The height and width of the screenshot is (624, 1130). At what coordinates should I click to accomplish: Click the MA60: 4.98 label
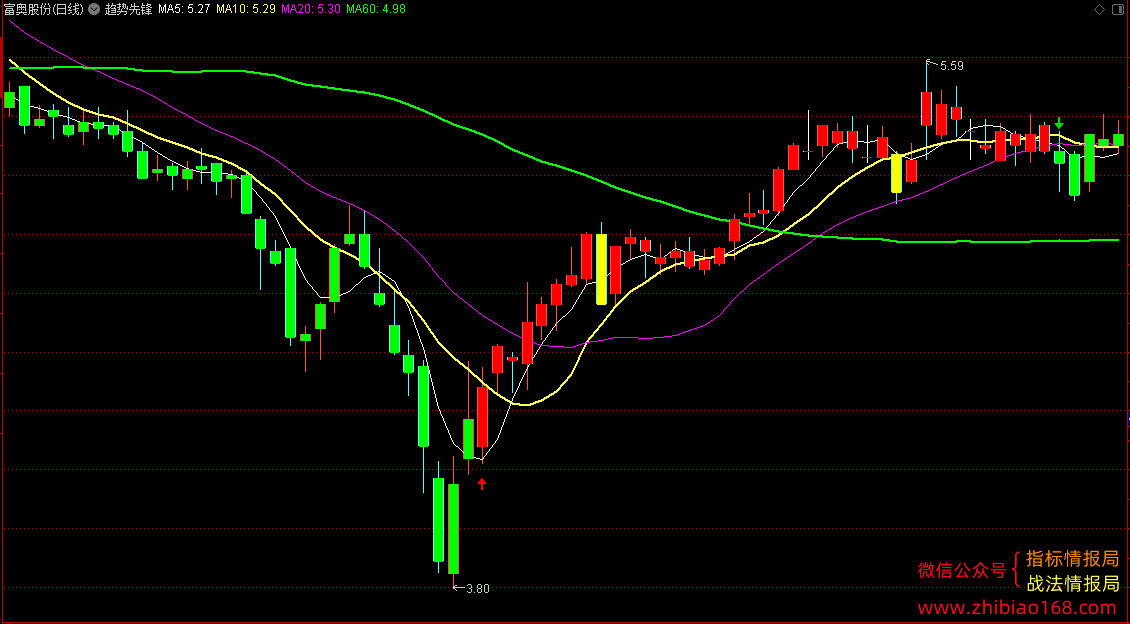pos(375,9)
